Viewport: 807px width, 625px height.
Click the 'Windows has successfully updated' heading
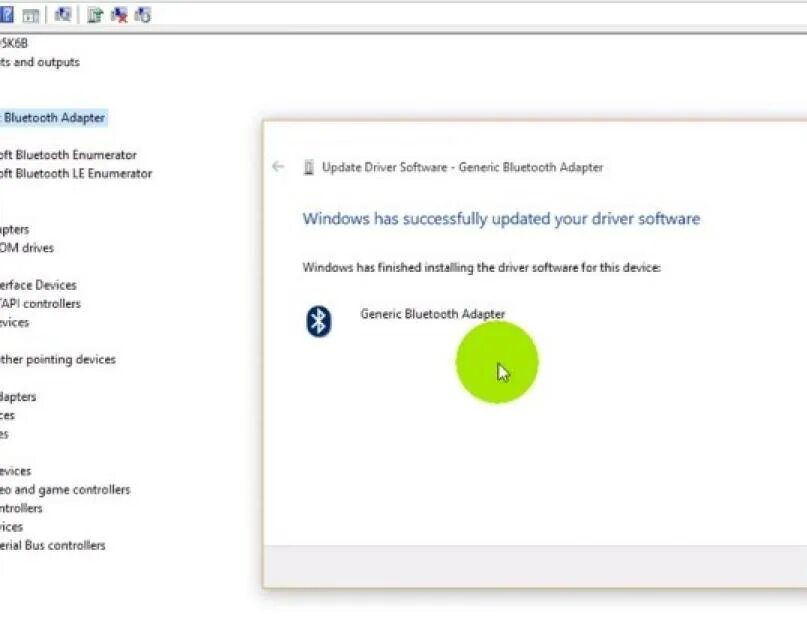[501, 219]
